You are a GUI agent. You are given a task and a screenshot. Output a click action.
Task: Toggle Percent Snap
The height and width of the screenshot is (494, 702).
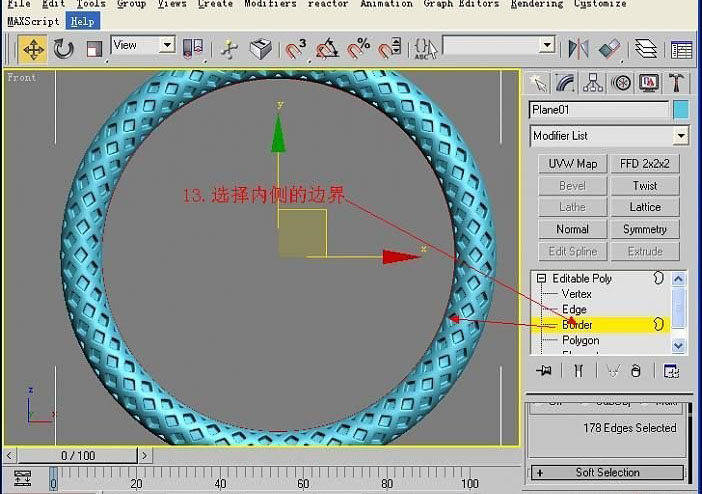pos(359,49)
